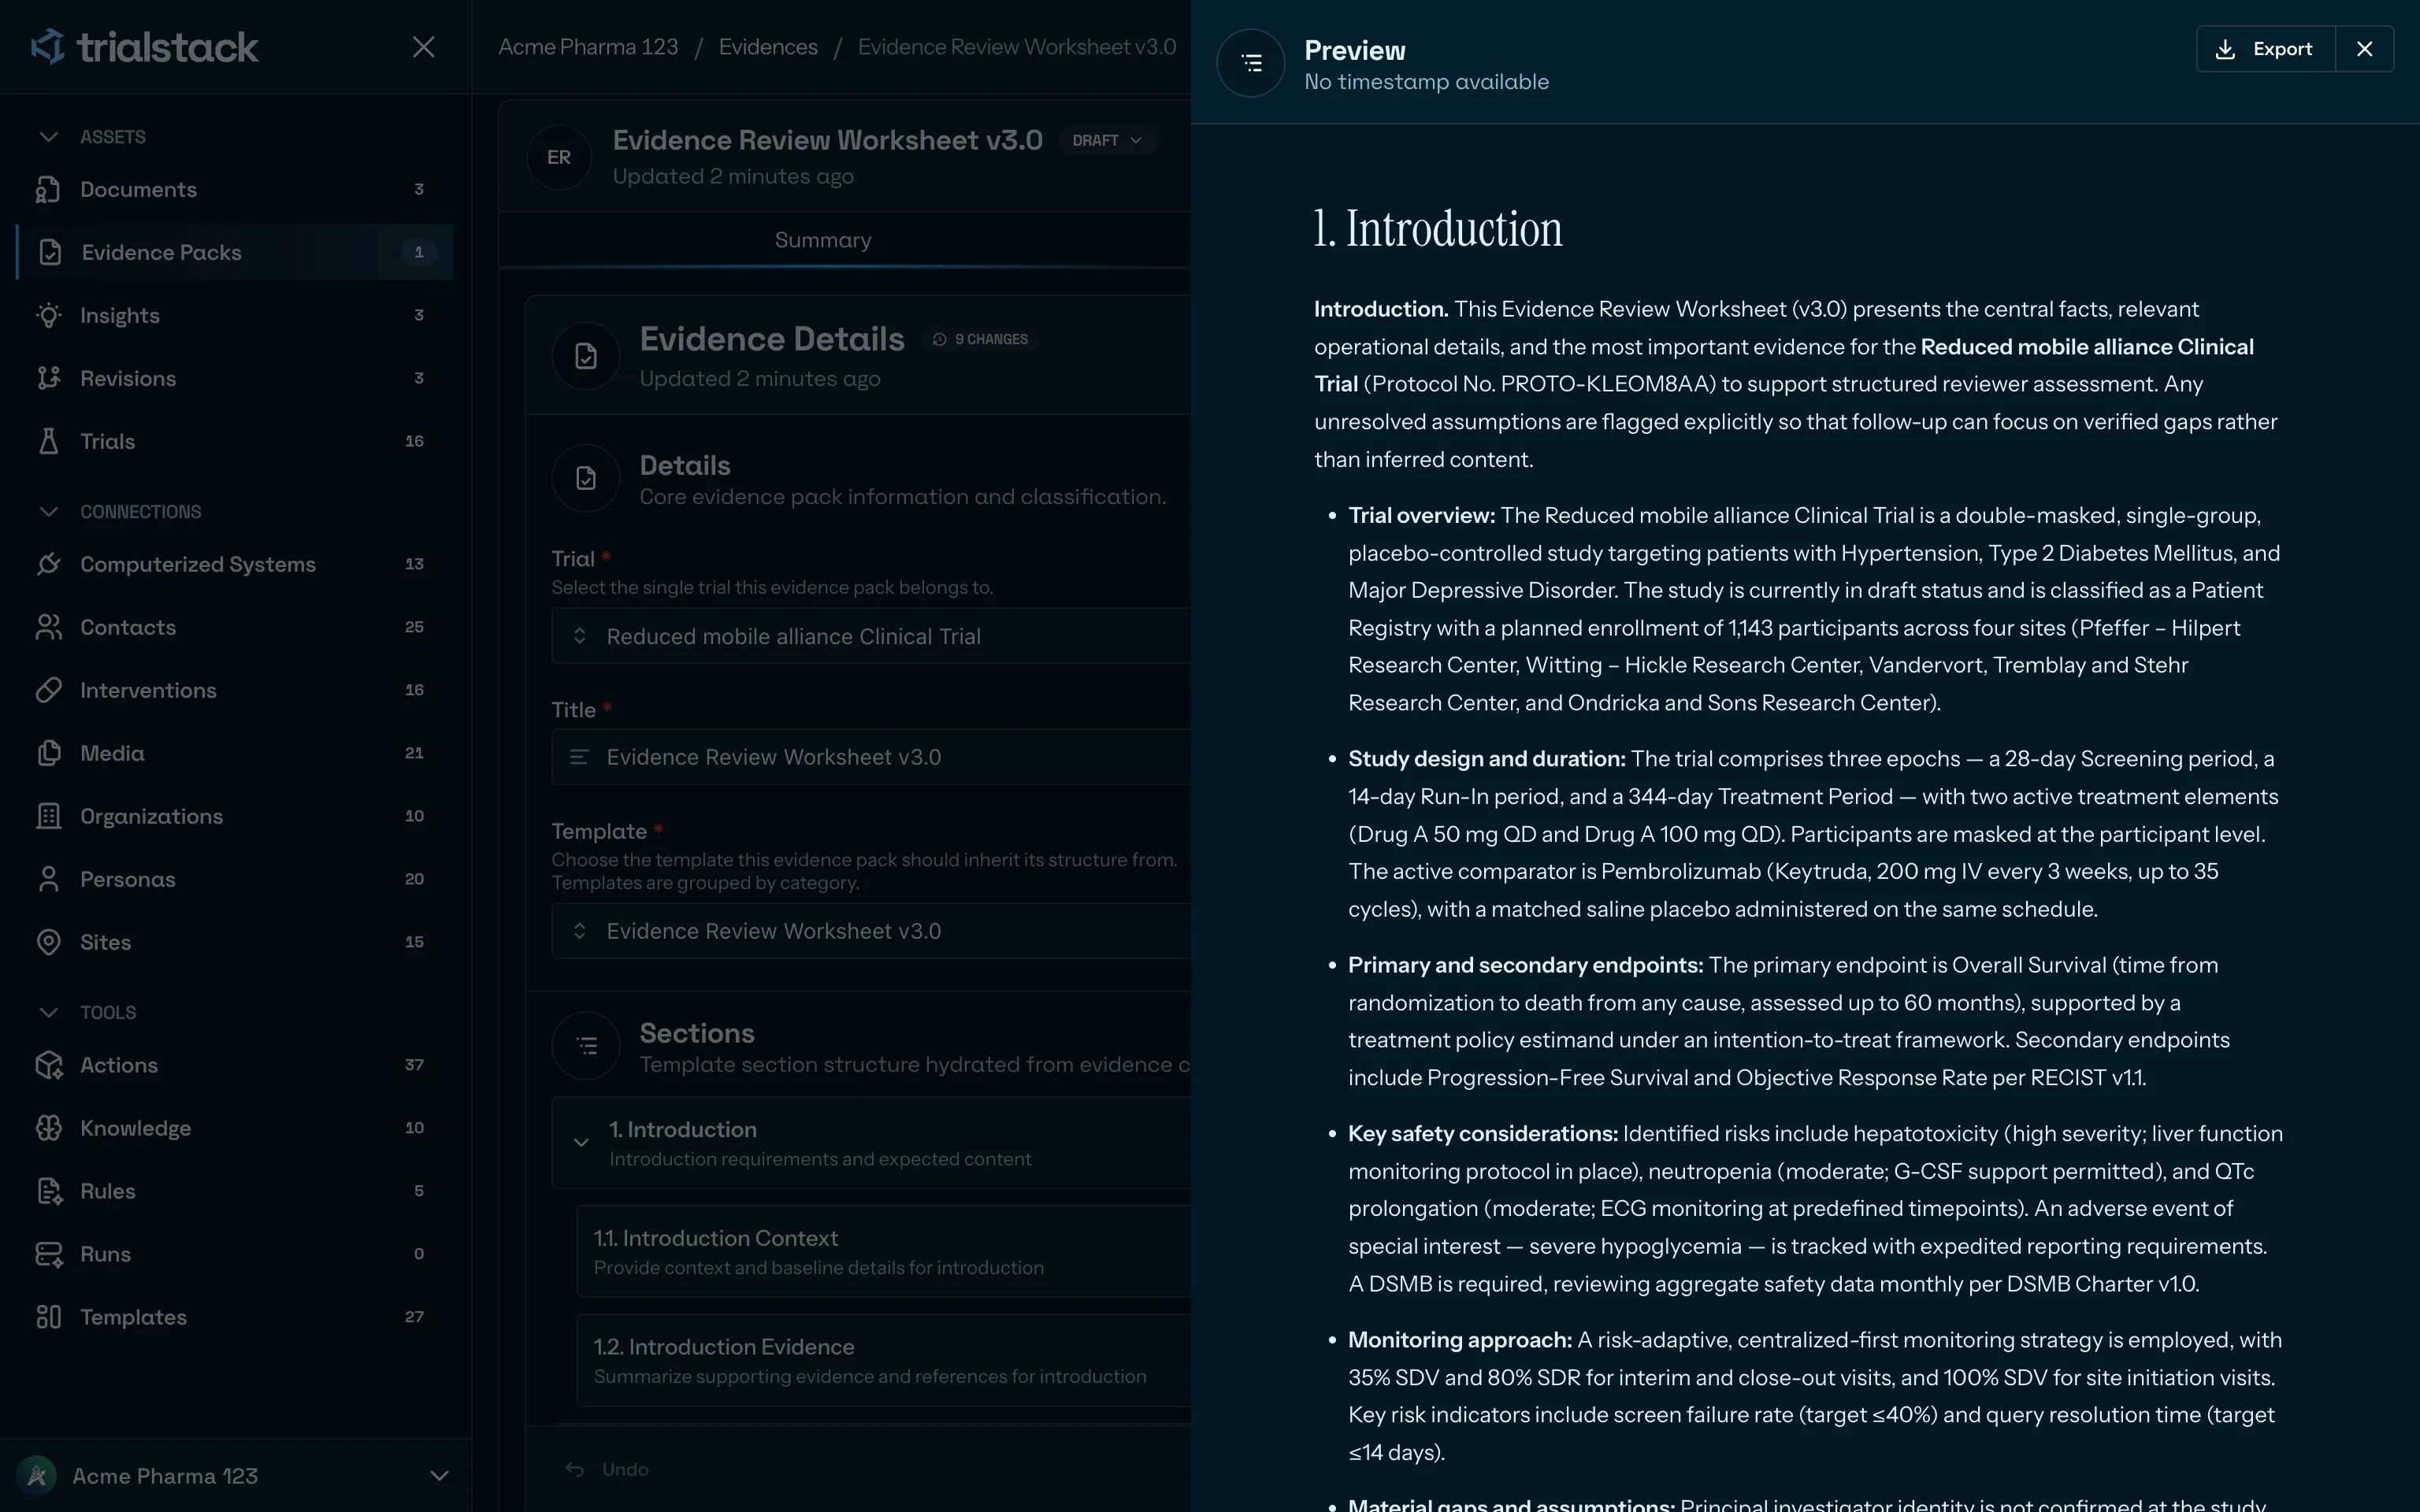Screen dimensions: 2420x1512
Task: Open Revisions branch icon
Action: pos(48,378)
